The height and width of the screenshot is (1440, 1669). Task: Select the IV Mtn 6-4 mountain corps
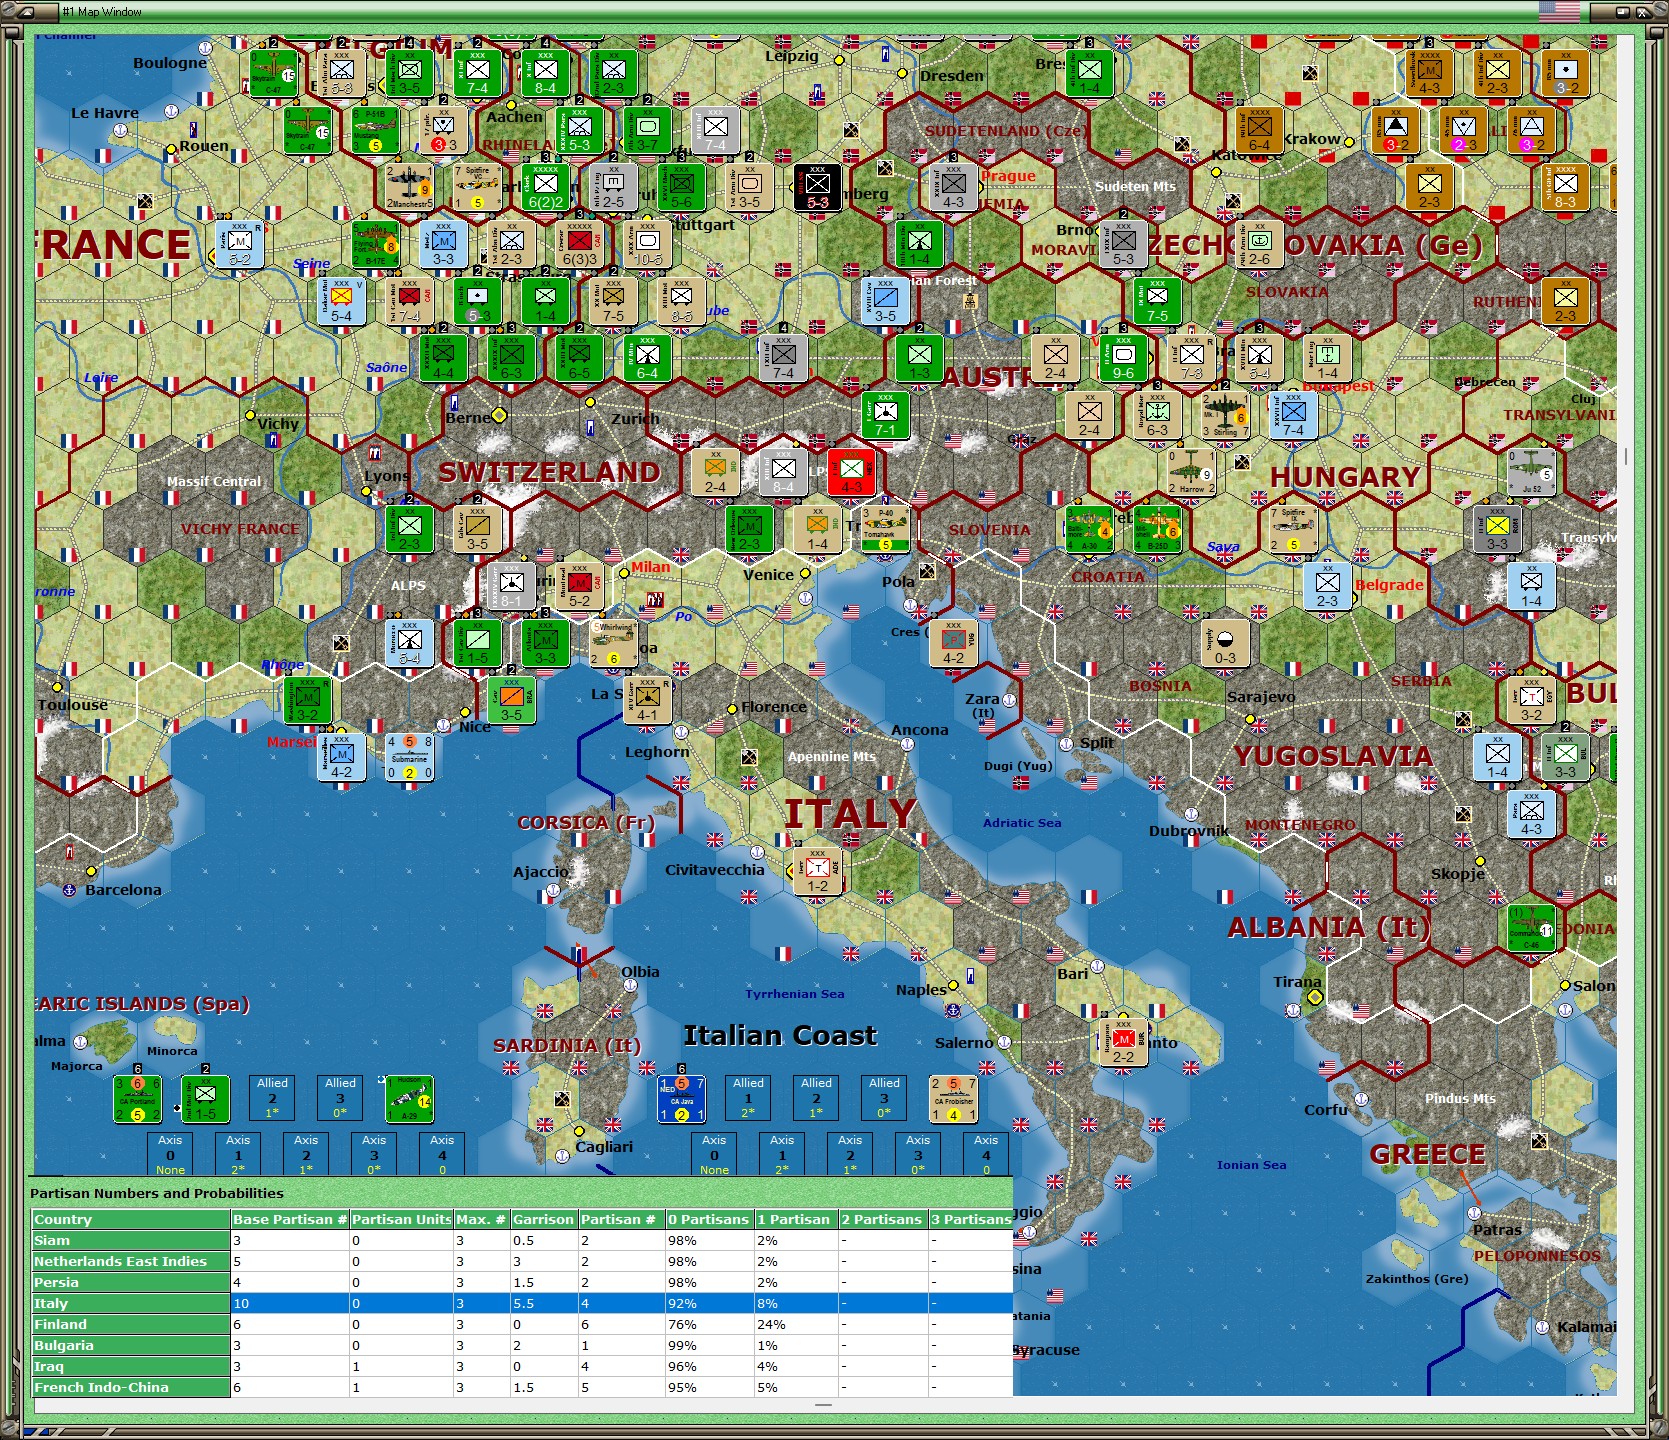coord(647,358)
